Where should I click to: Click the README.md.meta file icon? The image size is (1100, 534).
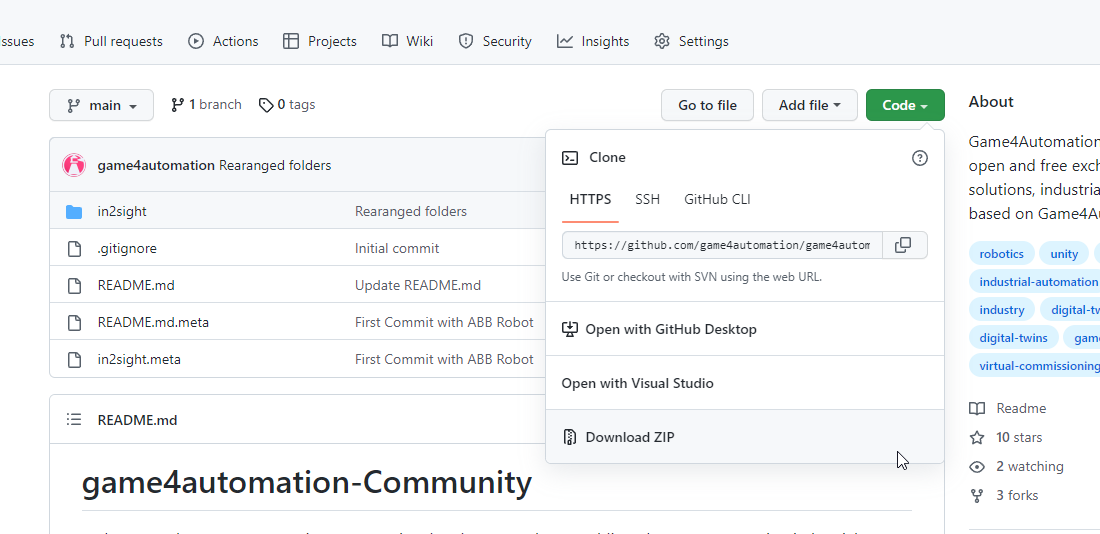pos(74,323)
